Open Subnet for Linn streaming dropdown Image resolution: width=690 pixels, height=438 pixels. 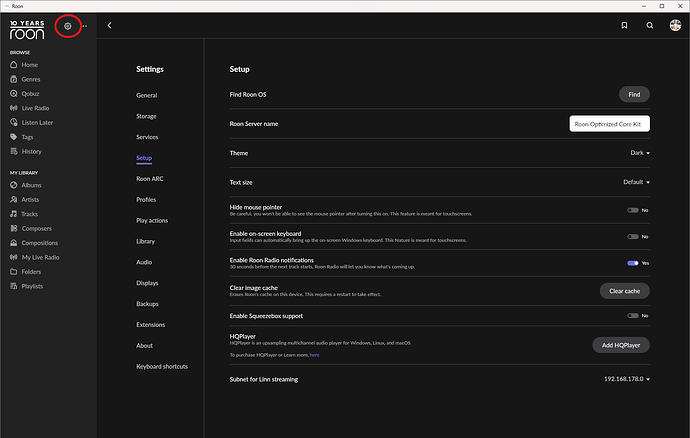627,379
